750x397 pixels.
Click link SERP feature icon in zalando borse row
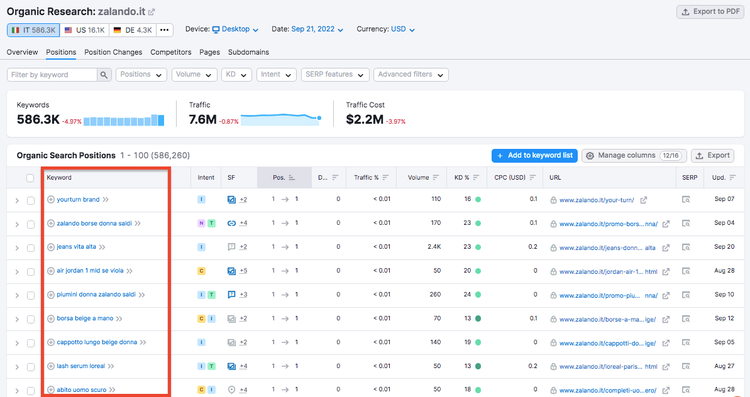pyautogui.click(x=232, y=223)
